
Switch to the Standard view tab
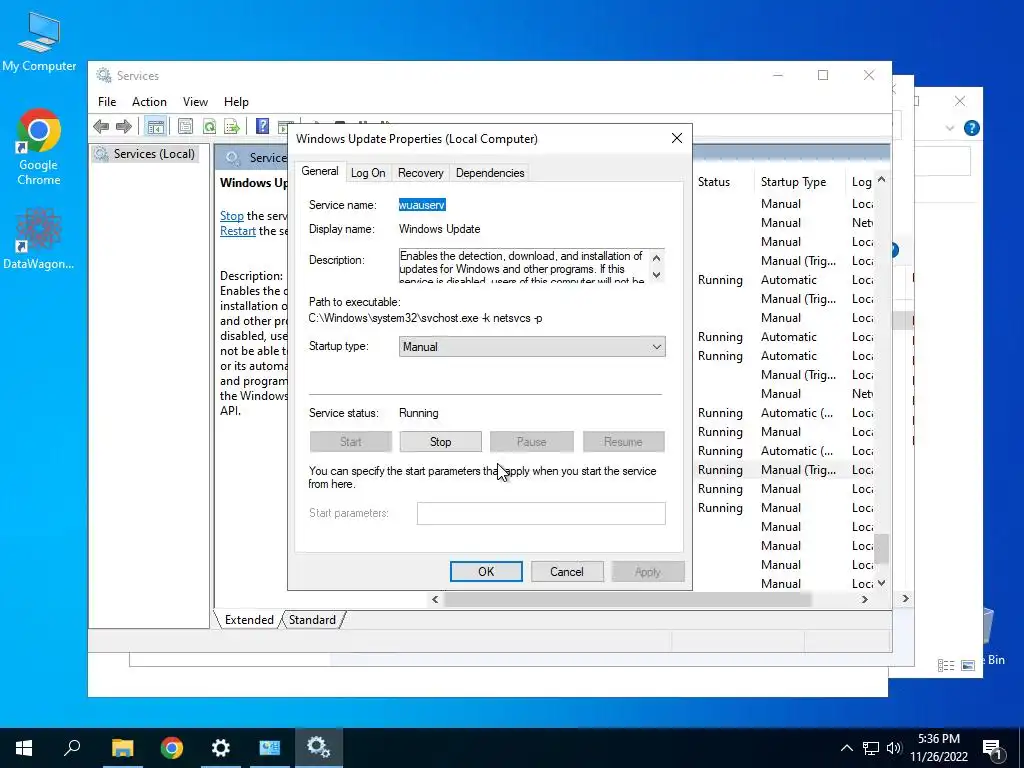312,620
